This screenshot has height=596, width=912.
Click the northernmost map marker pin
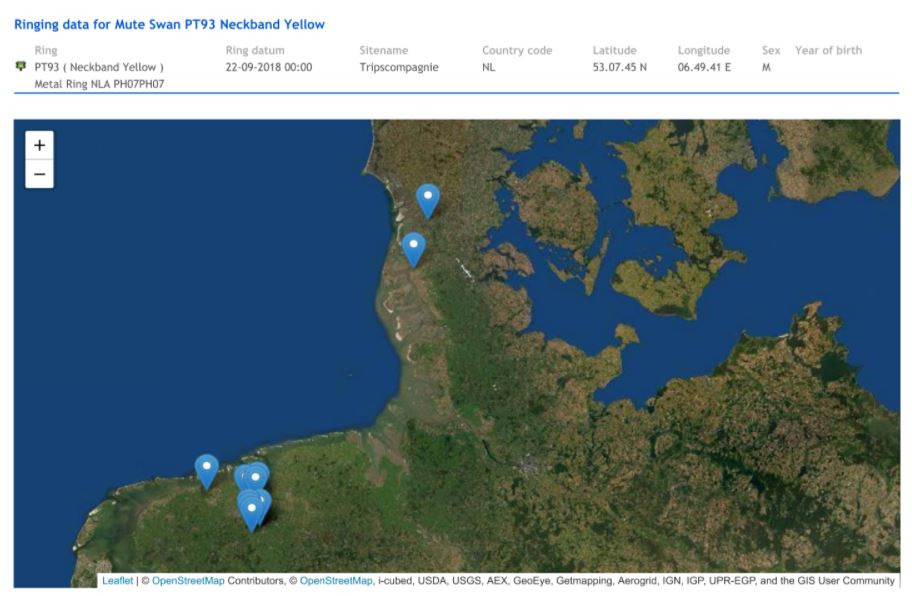[428, 201]
